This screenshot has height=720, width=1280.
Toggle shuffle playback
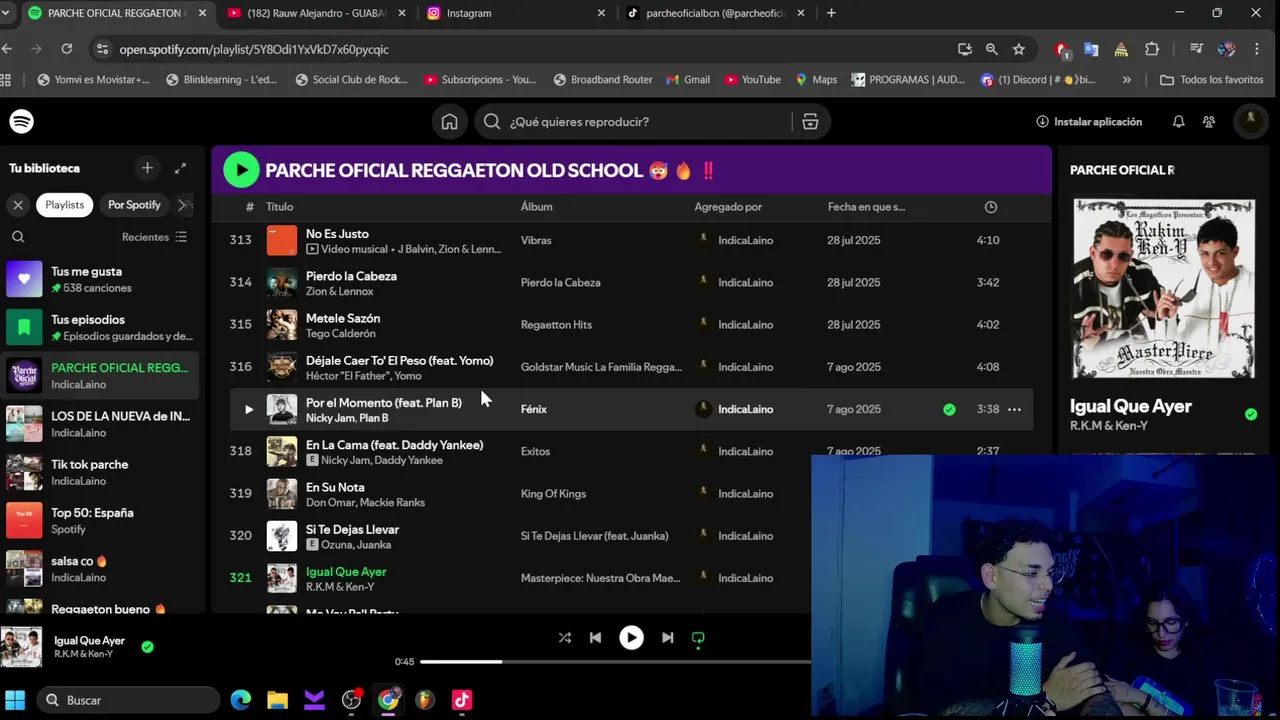565,638
